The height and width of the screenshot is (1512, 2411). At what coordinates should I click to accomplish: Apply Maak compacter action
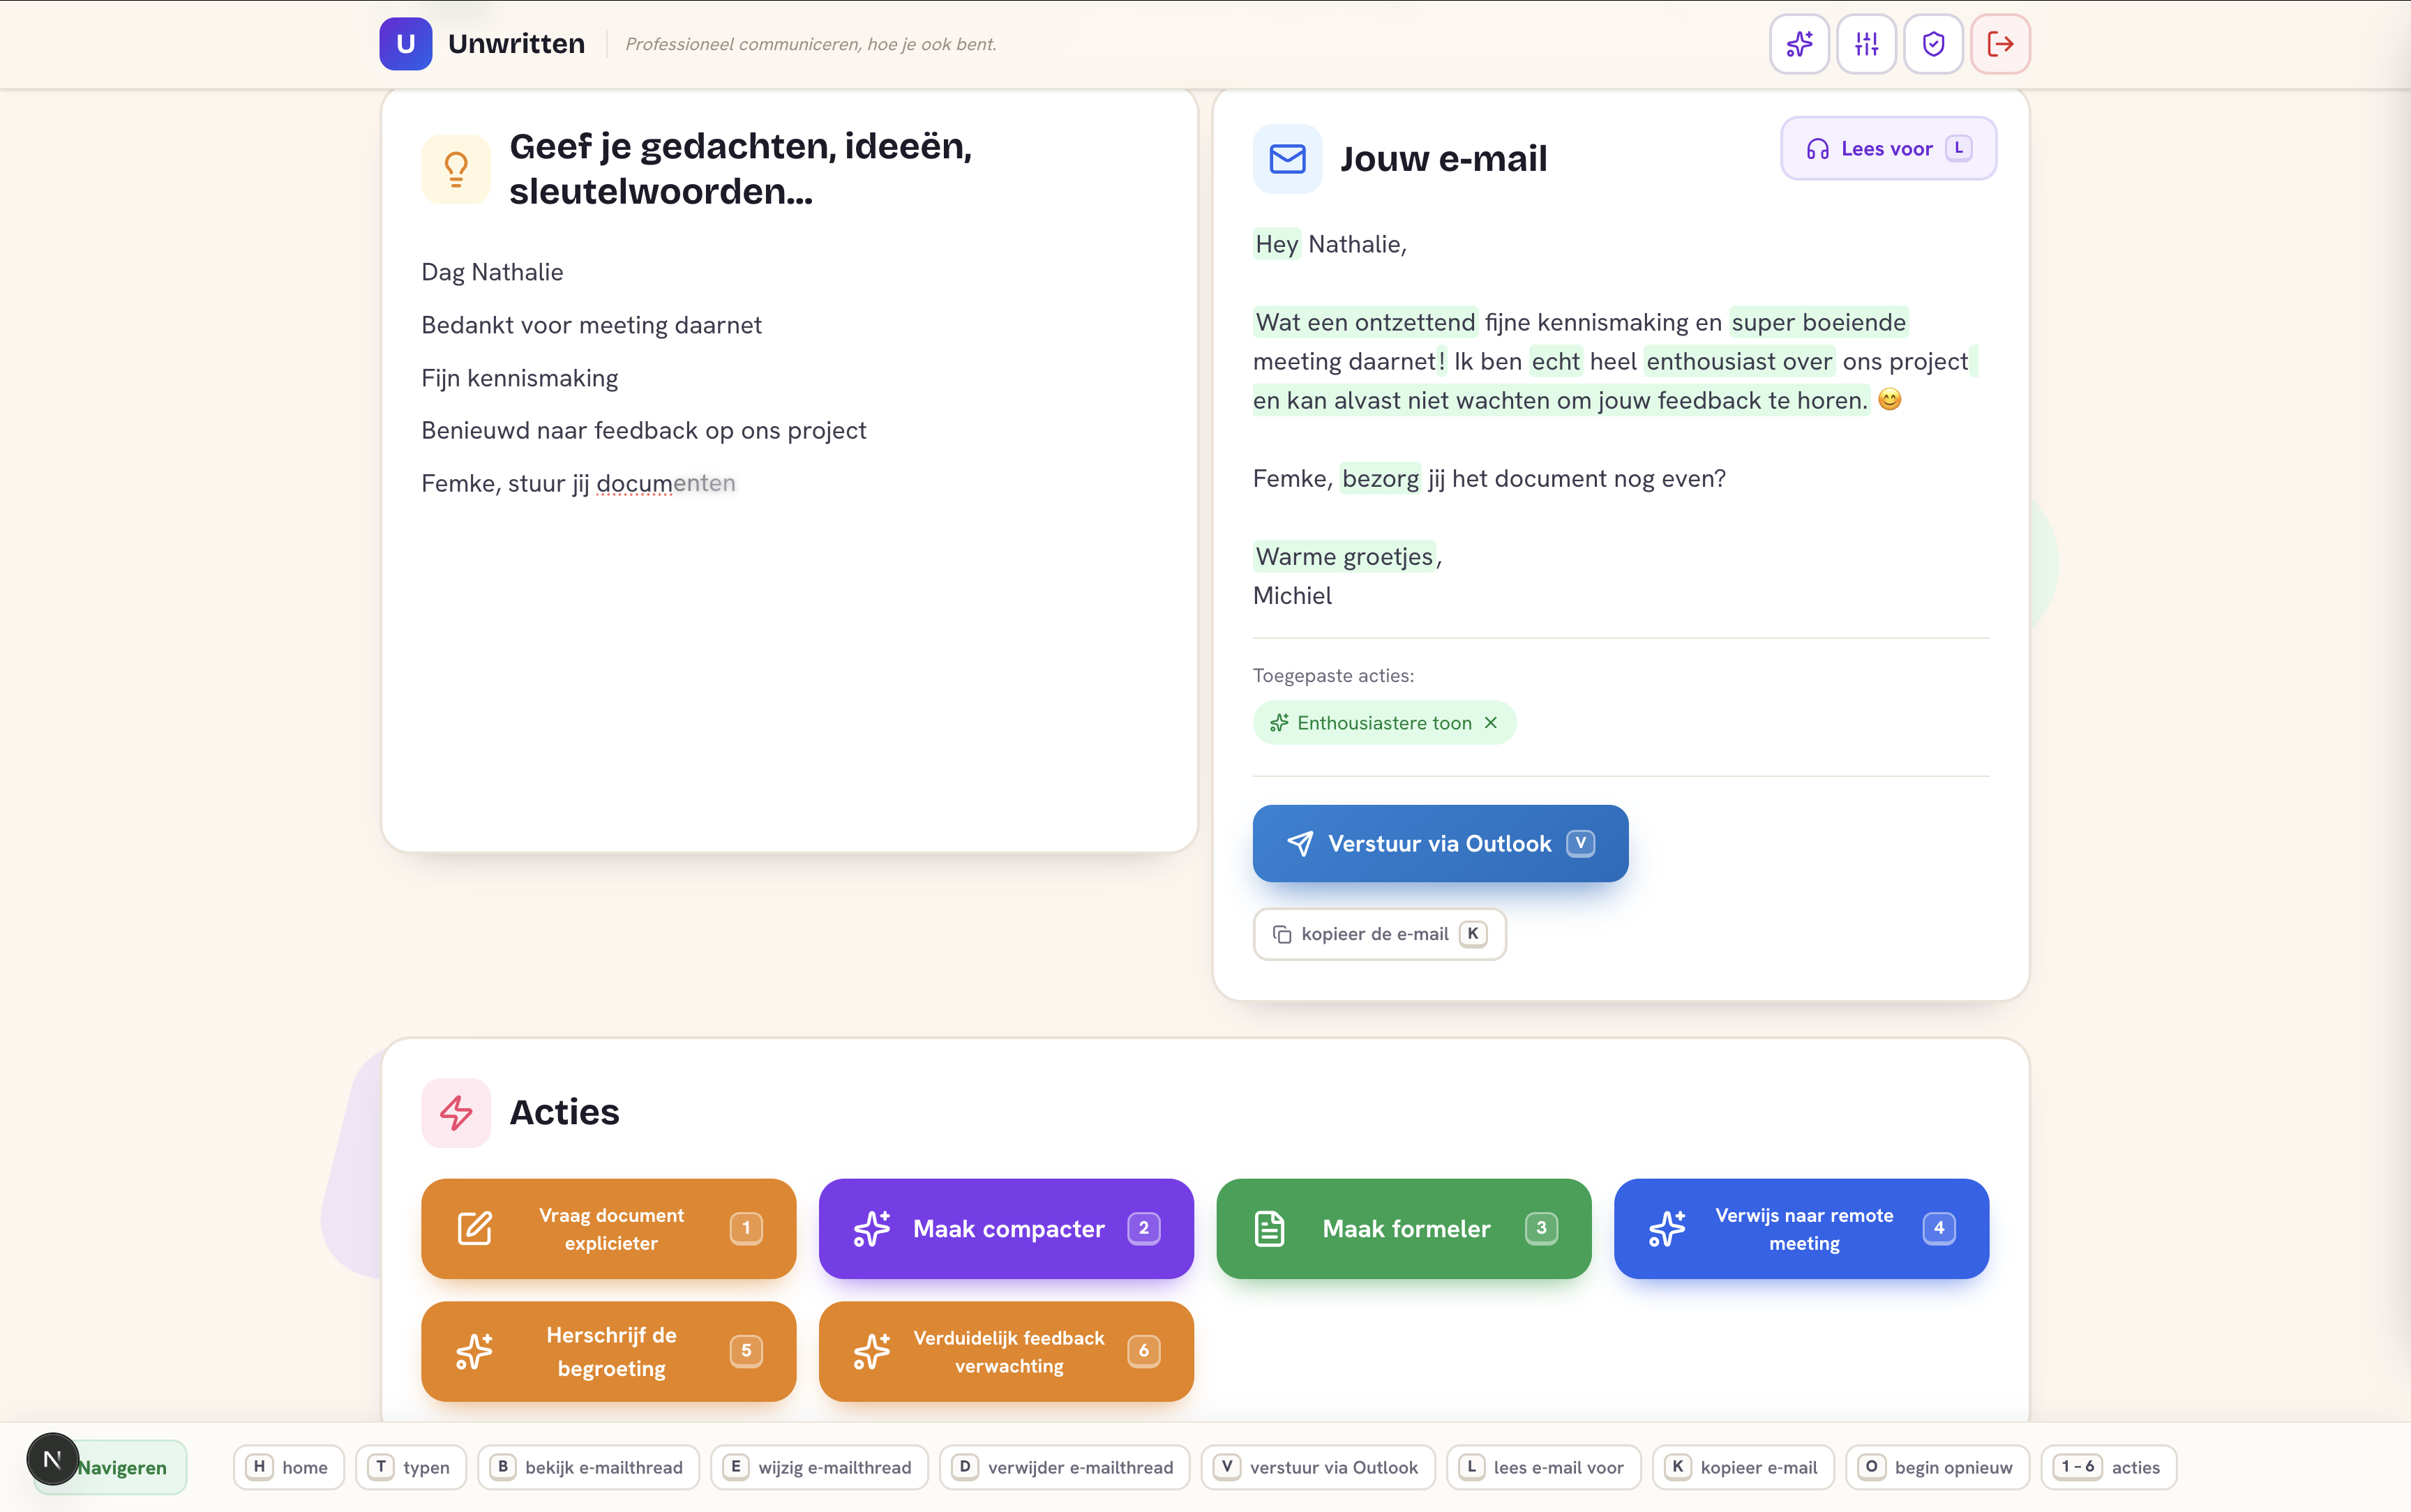point(1006,1228)
